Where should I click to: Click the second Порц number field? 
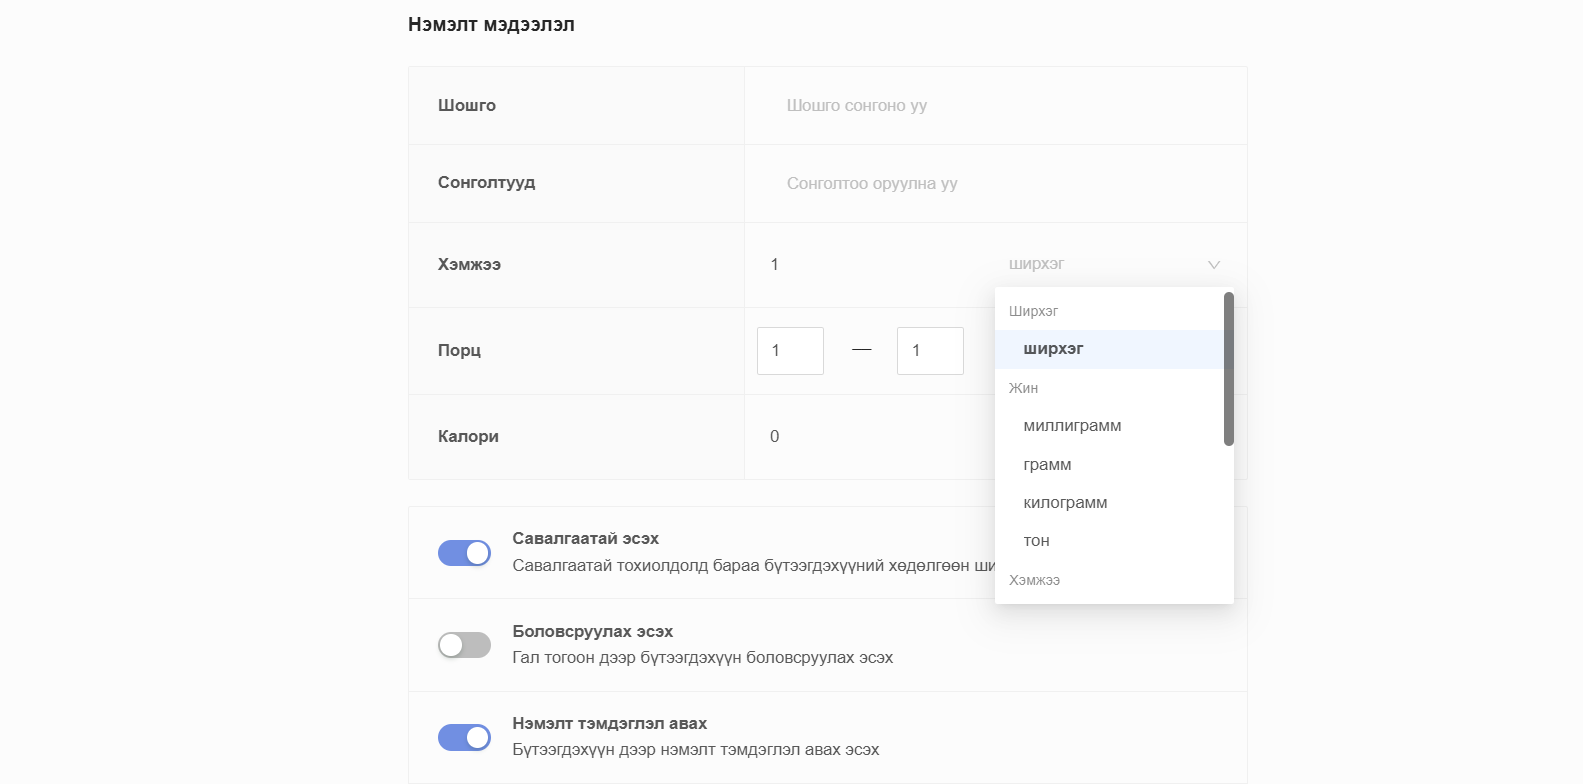pyautogui.click(x=930, y=351)
